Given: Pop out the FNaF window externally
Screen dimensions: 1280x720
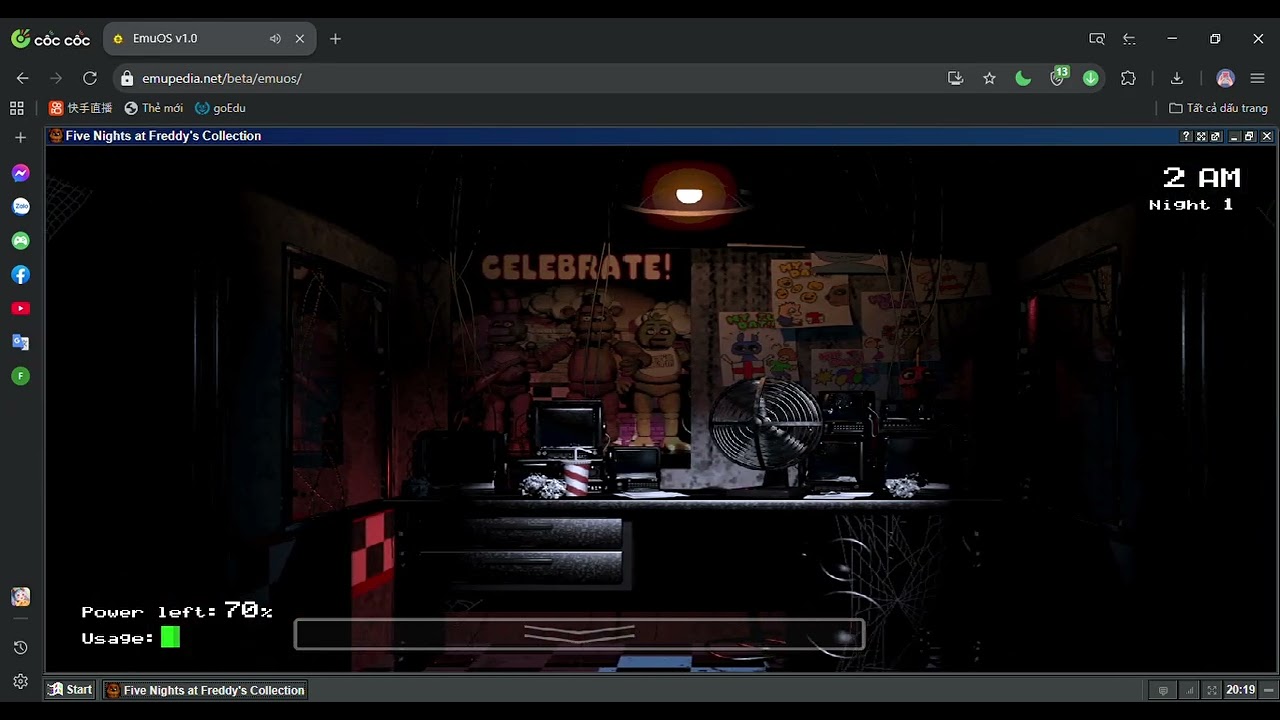Looking at the screenshot, I should (x=1216, y=136).
